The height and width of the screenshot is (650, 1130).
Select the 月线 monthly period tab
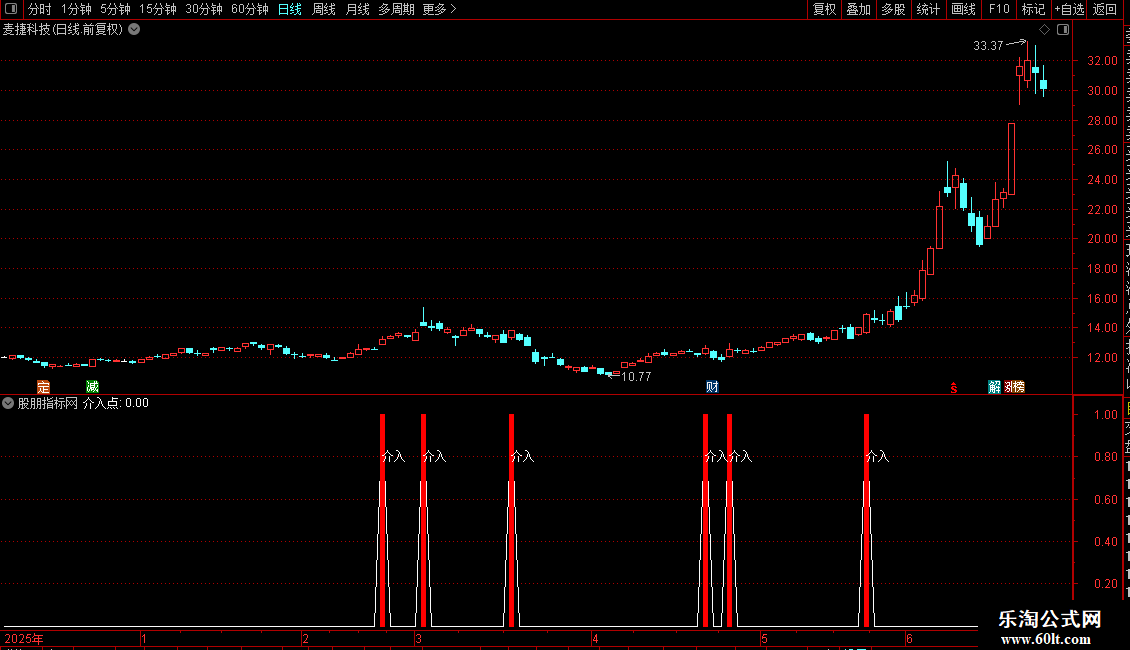click(357, 9)
